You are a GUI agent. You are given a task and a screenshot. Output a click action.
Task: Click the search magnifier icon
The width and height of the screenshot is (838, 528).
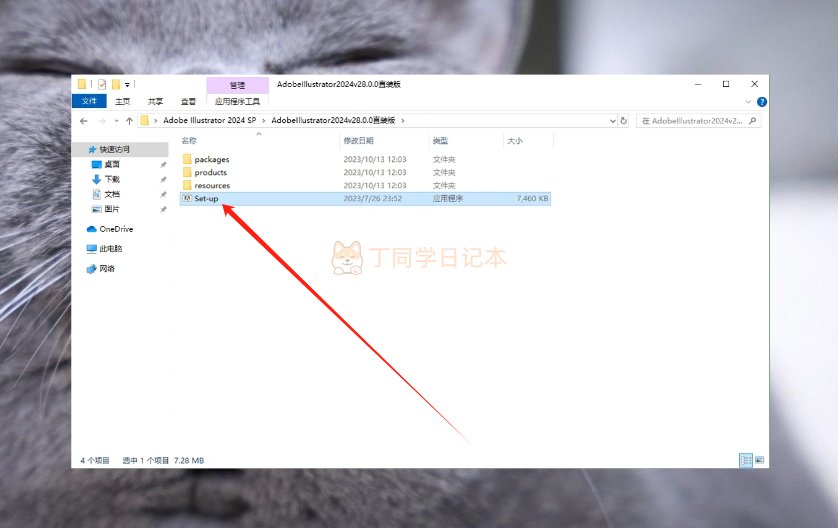point(752,121)
